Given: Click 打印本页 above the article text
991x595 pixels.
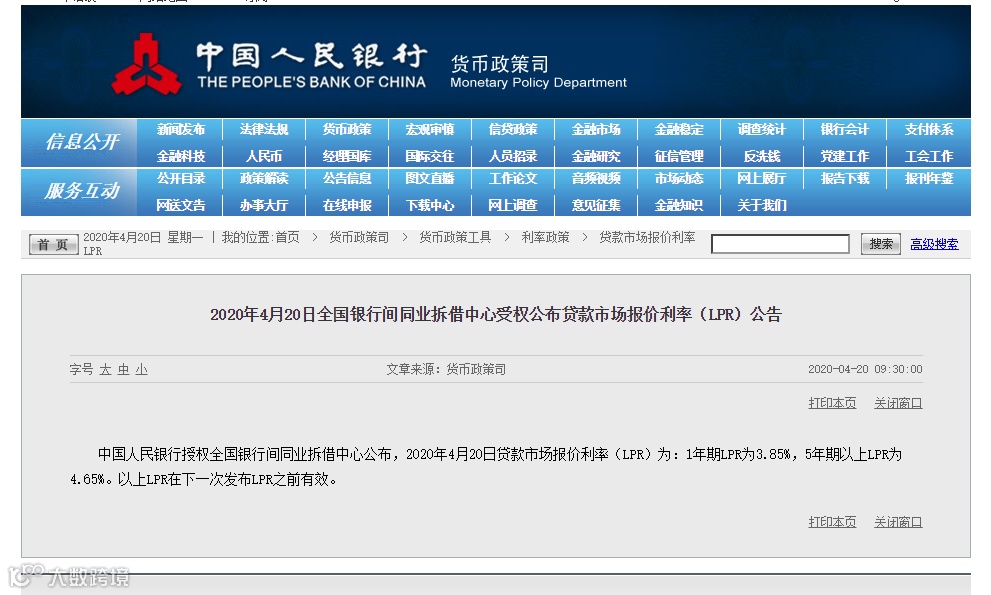Looking at the screenshot, I should [832, 403].
